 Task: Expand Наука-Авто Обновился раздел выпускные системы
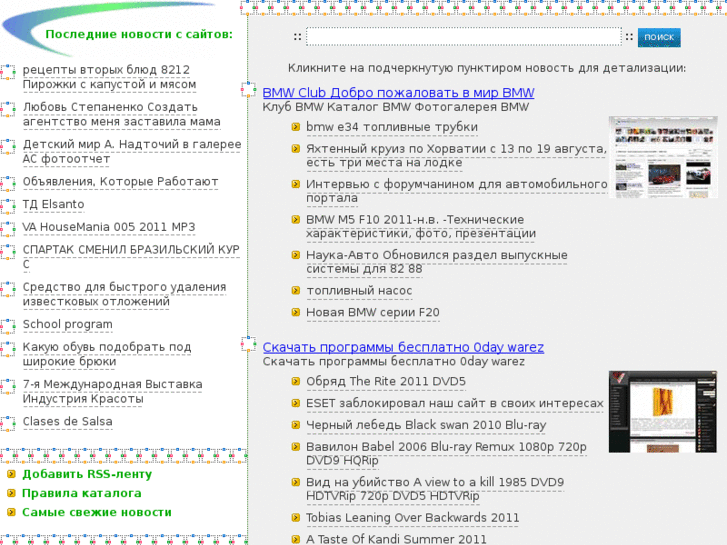point(437,262)
